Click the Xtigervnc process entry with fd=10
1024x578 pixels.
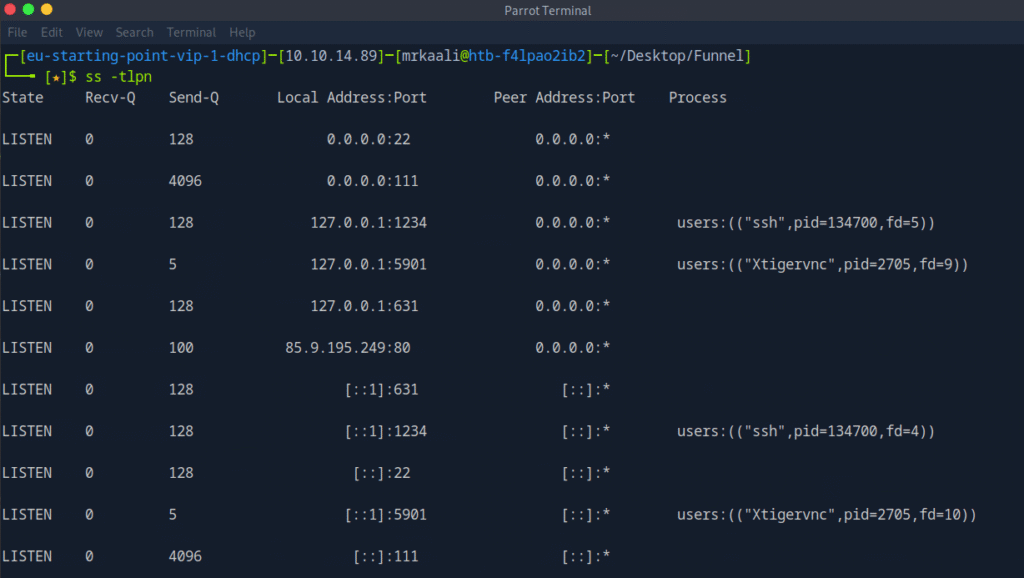click(826, 515)
